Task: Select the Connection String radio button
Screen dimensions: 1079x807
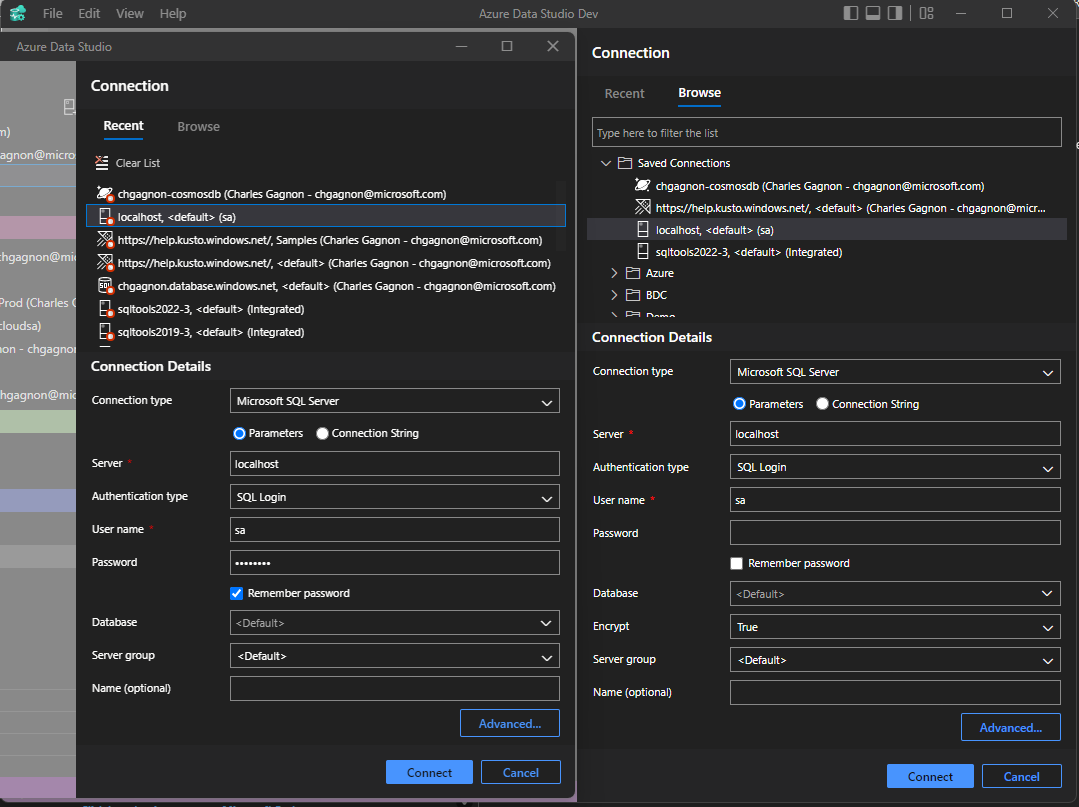Action: point(322,431)
